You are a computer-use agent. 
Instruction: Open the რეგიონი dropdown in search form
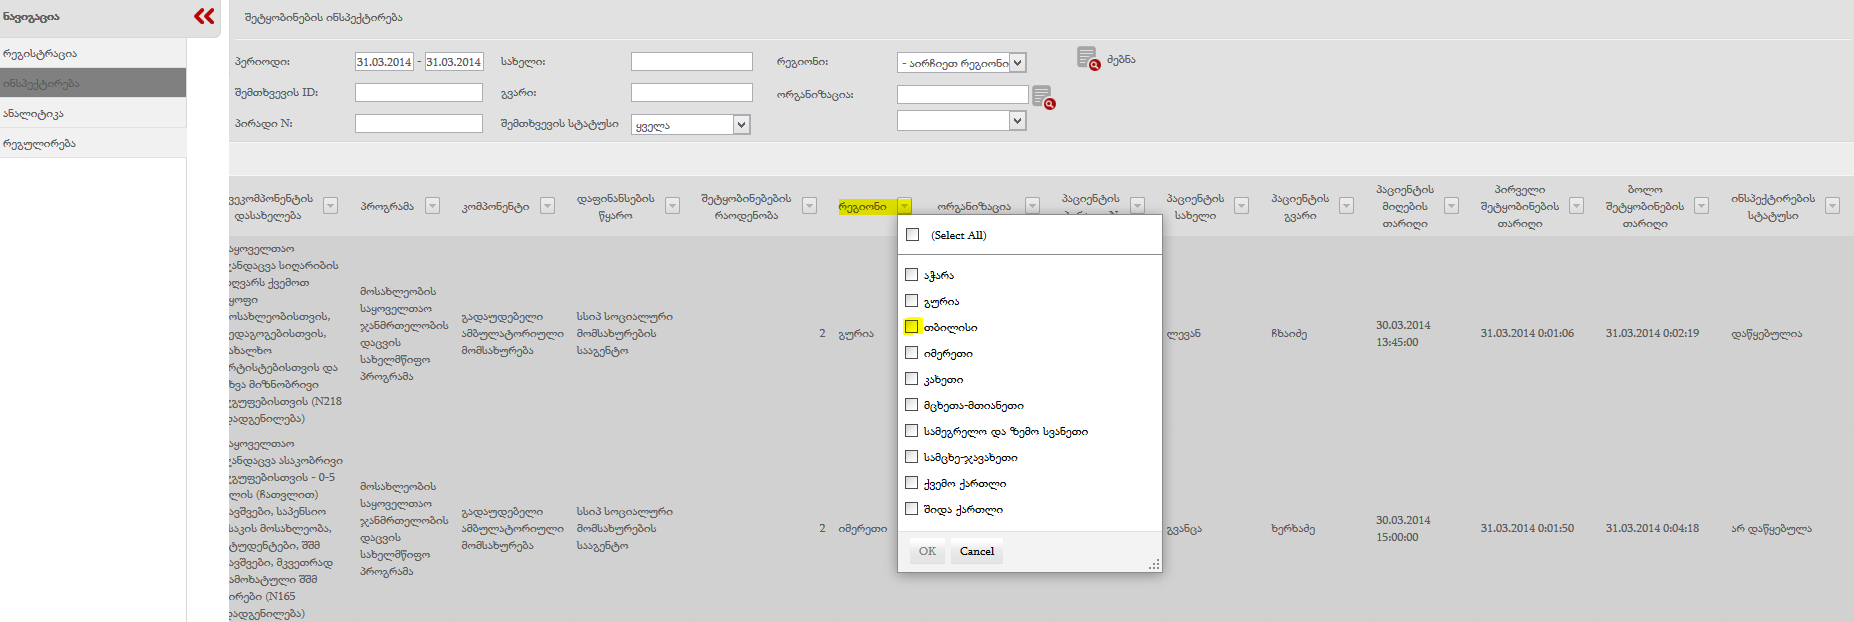pos(1017,63)
